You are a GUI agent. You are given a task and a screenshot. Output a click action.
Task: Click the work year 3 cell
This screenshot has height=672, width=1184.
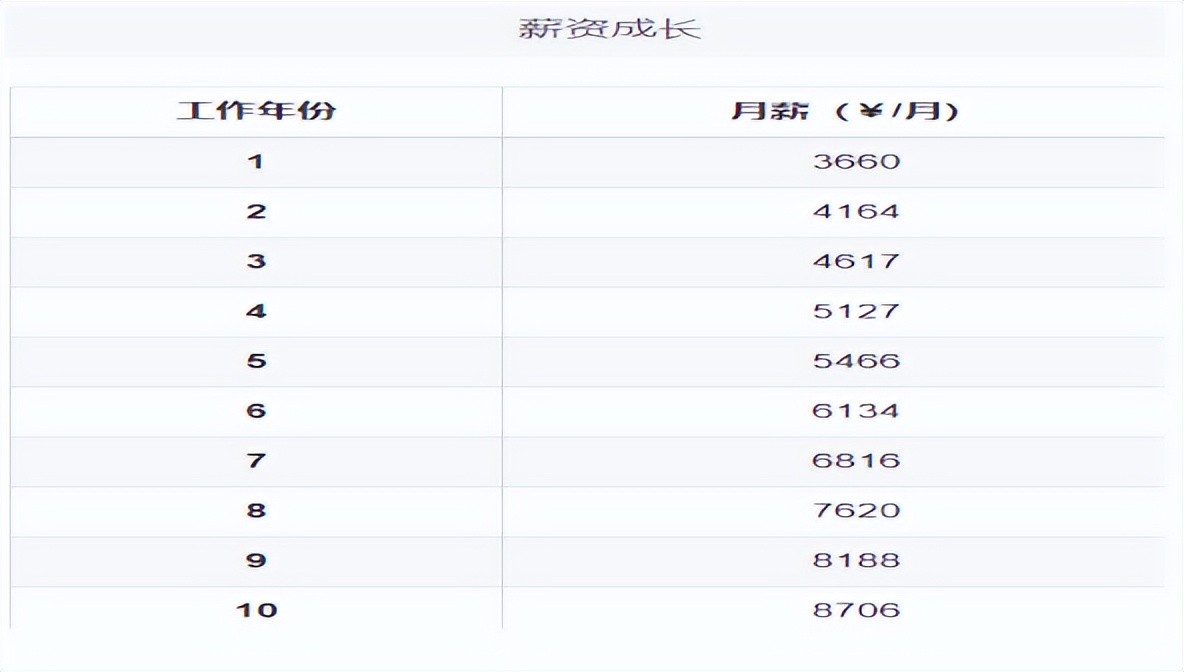coord(256,261)
